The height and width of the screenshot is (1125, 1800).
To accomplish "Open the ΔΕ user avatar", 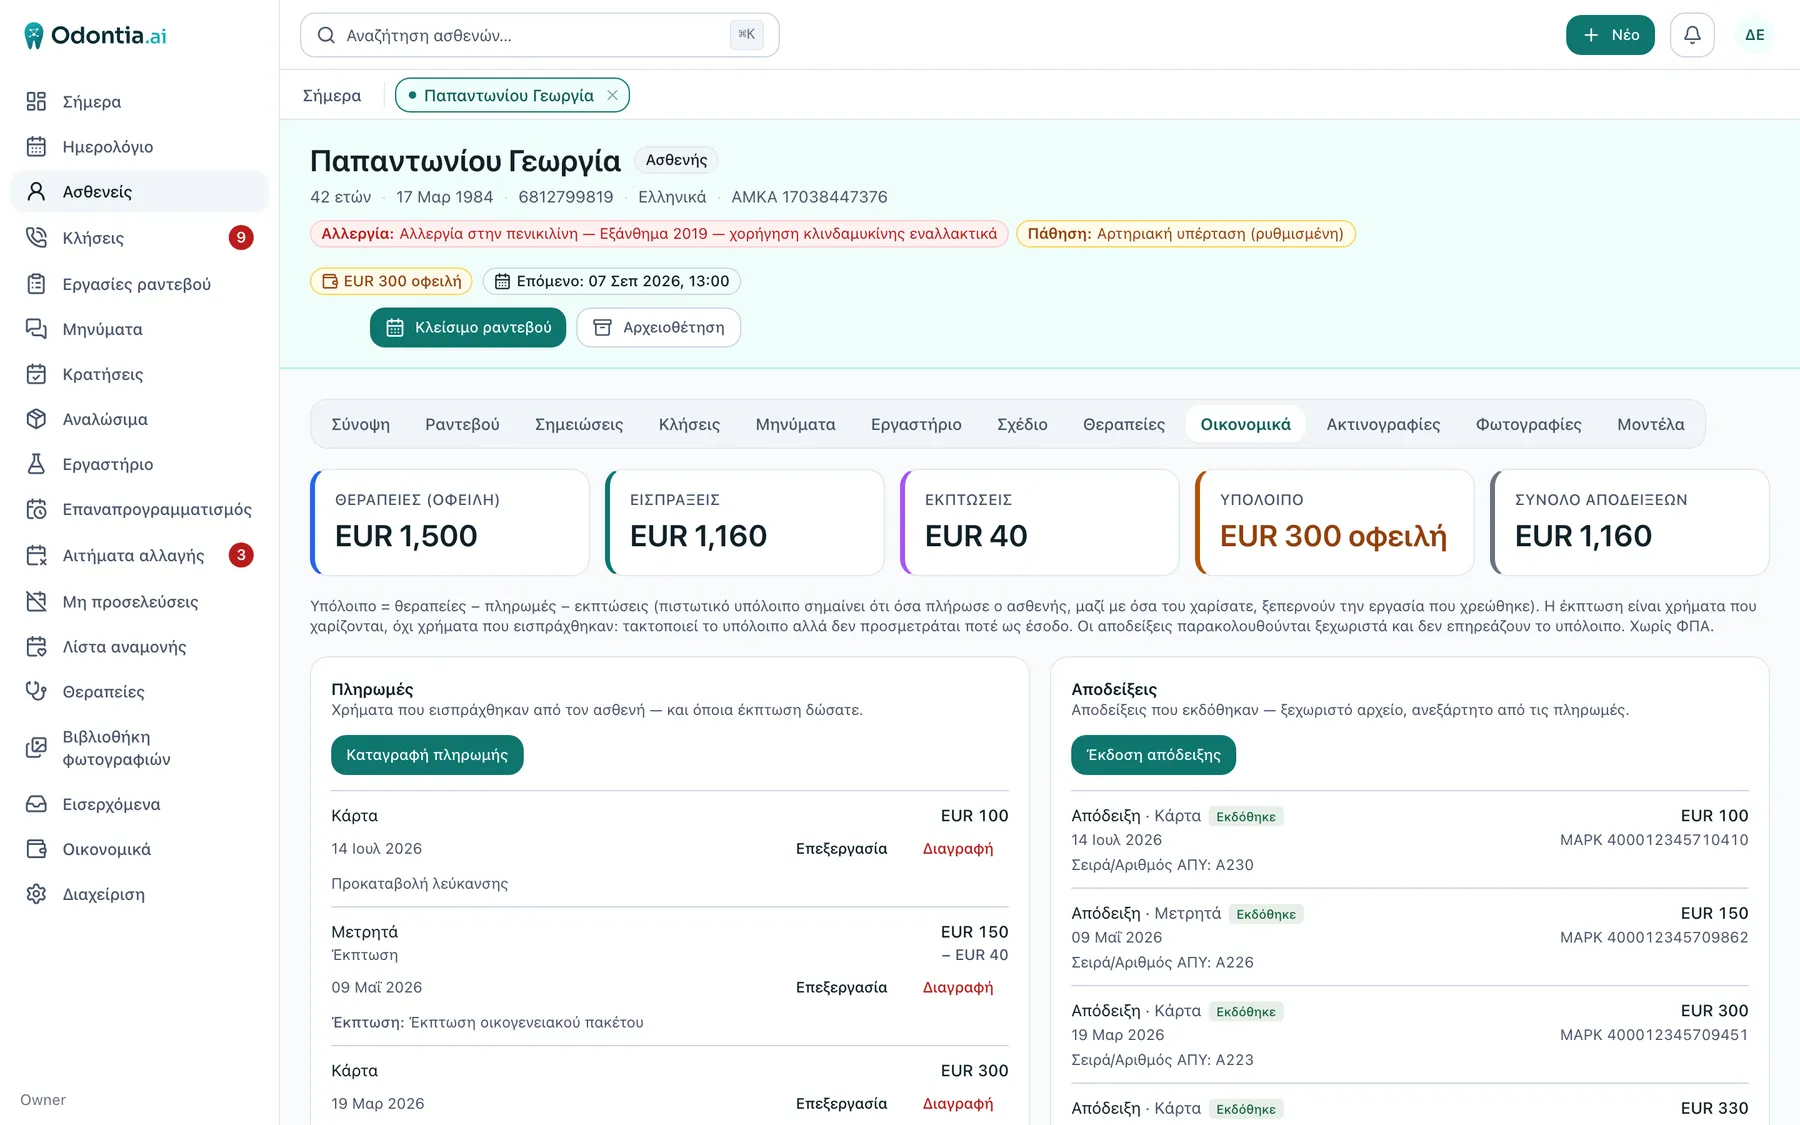I will point(1755,35).
